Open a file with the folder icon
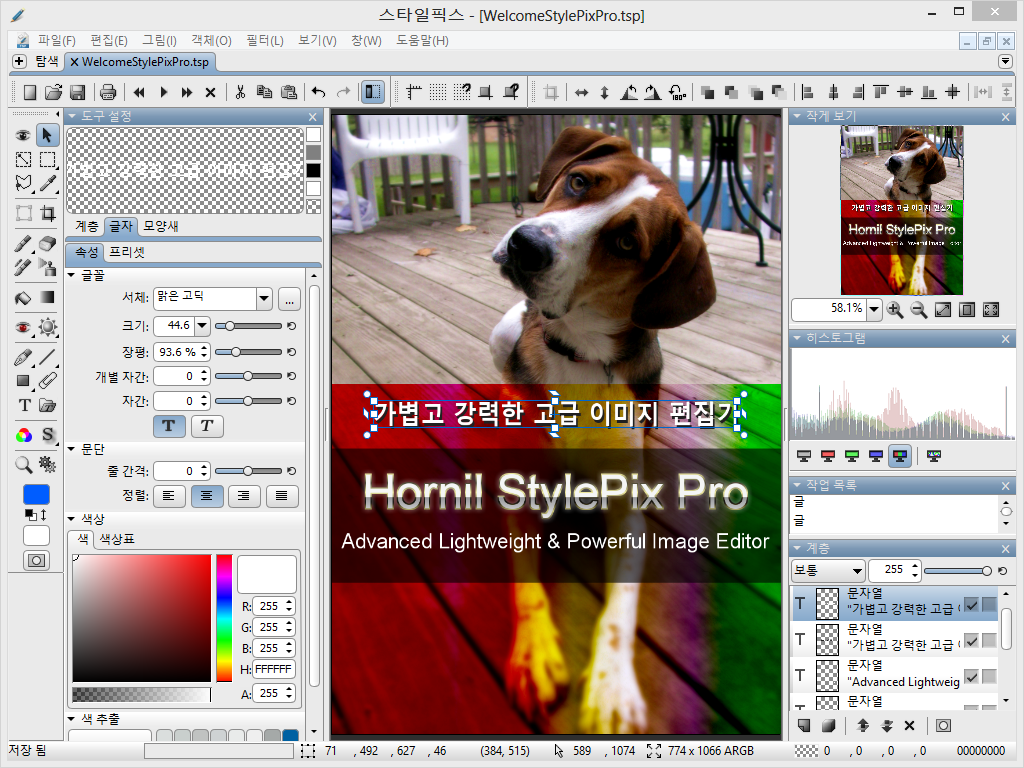Screen dimensions: 1024x768 (x=54, y=92)
